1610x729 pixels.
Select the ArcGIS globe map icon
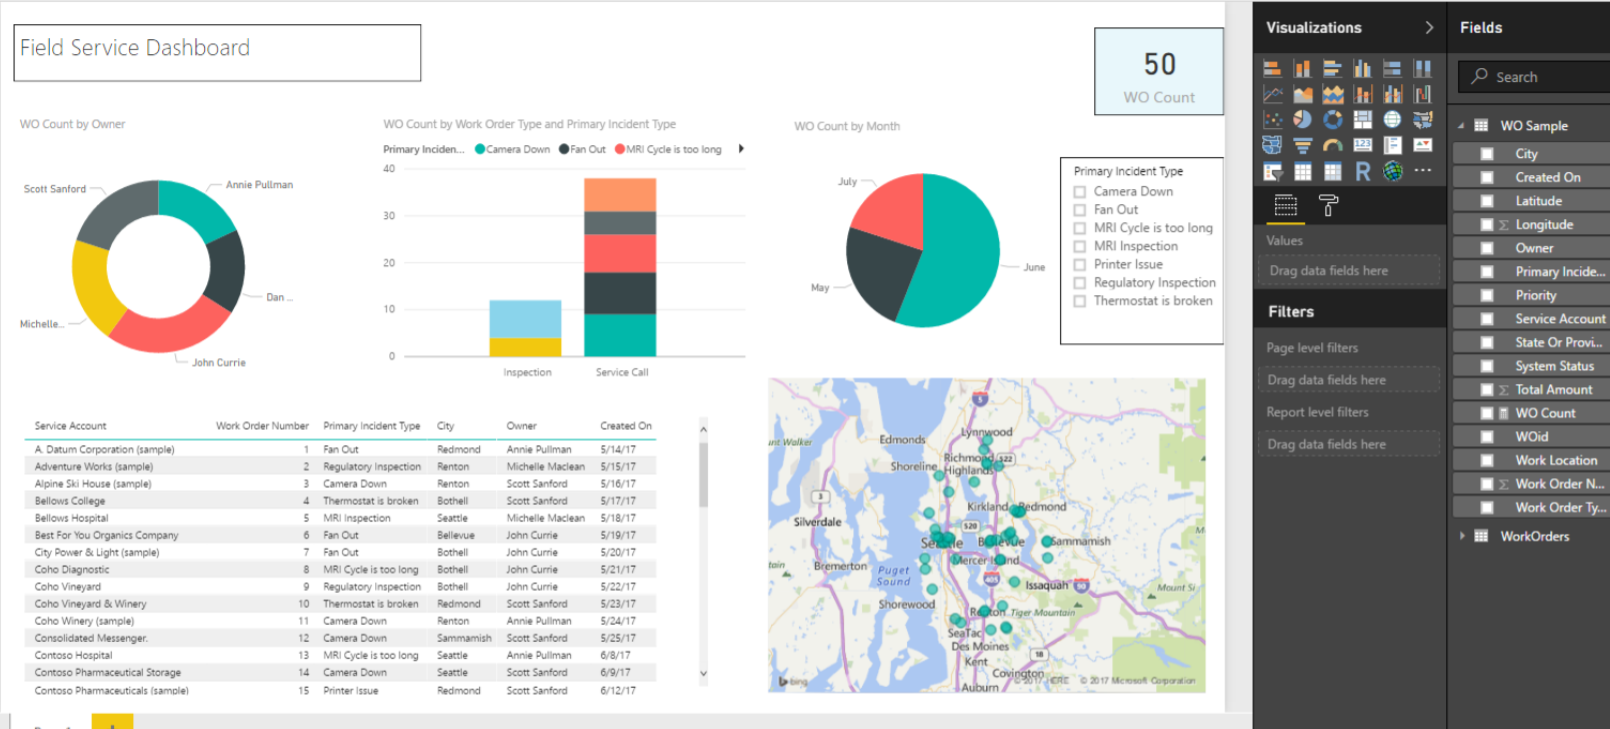(1392, 172)
